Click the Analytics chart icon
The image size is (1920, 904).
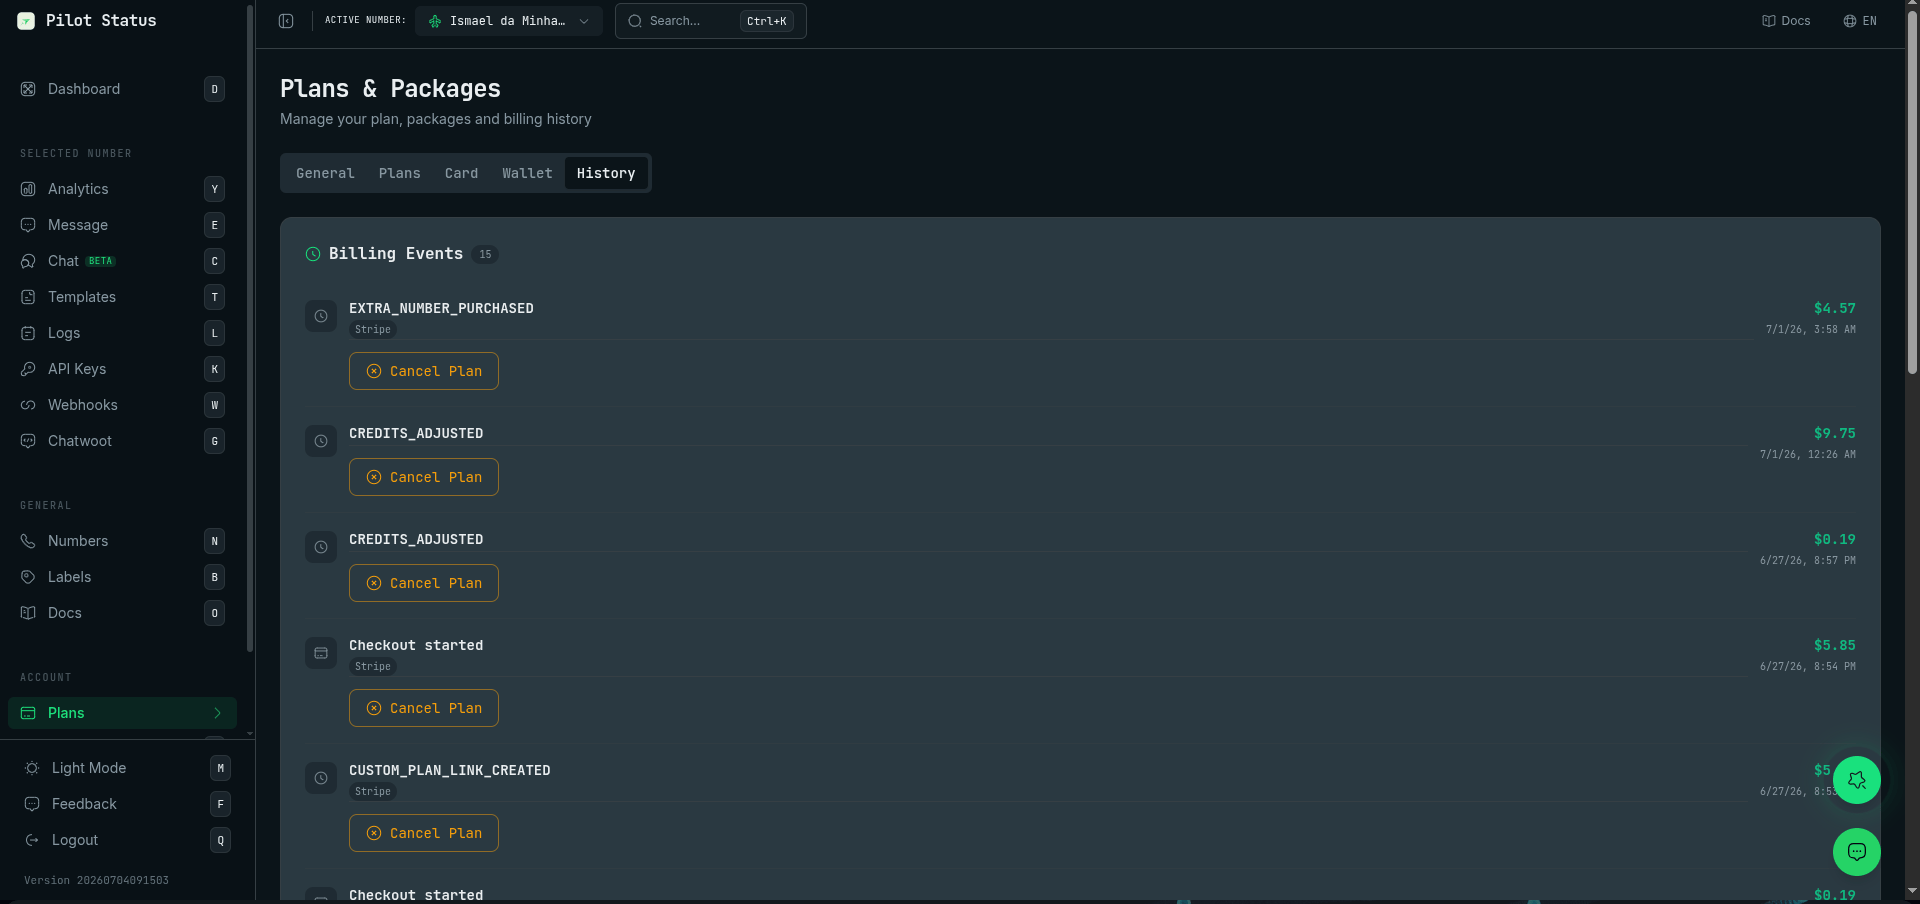[28, 189]
